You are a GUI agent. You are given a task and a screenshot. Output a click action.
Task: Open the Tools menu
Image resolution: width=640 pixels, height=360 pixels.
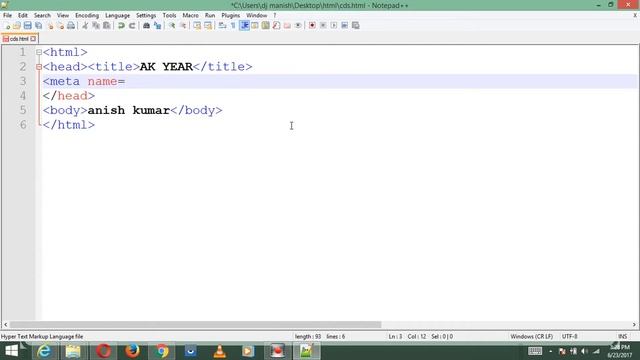169,16
